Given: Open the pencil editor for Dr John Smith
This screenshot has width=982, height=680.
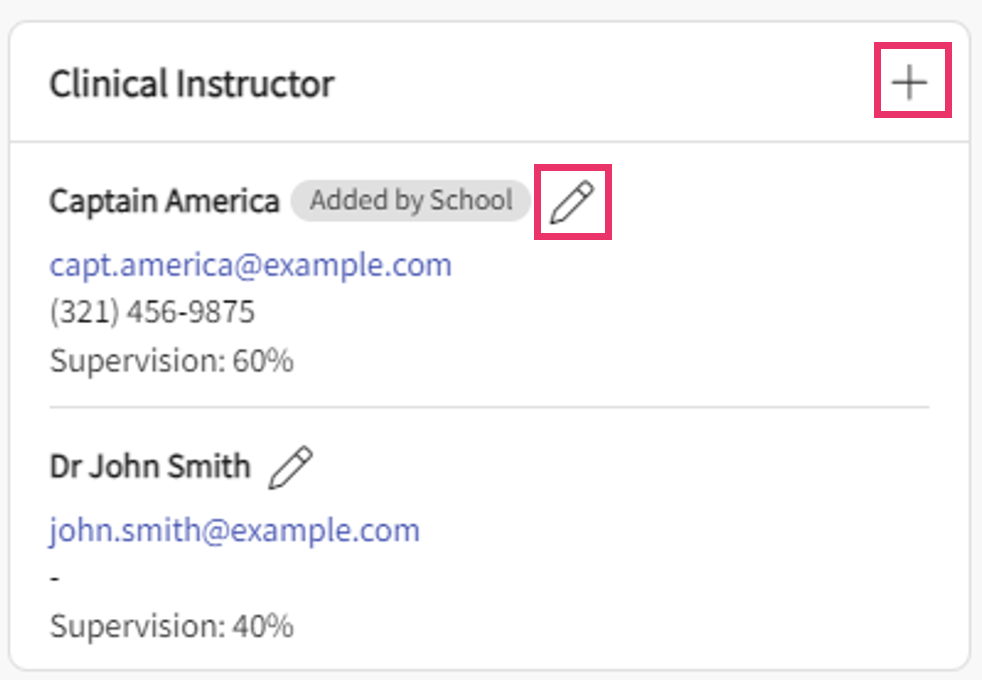Looking at the screenshot, I should pos(291,467).
